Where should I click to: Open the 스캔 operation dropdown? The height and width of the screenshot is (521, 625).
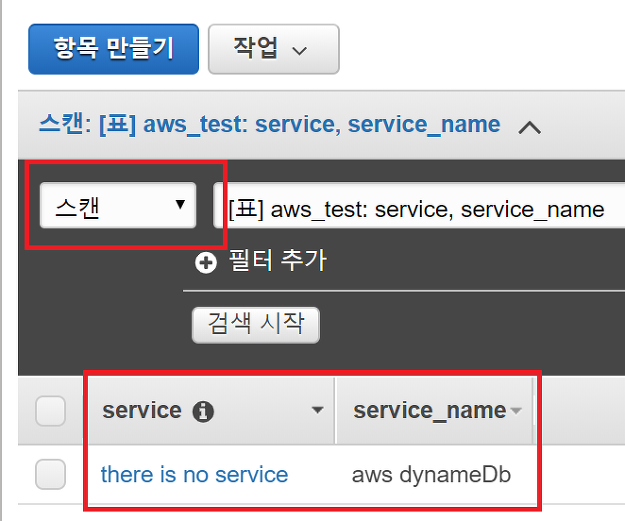(x=118, y=205)
